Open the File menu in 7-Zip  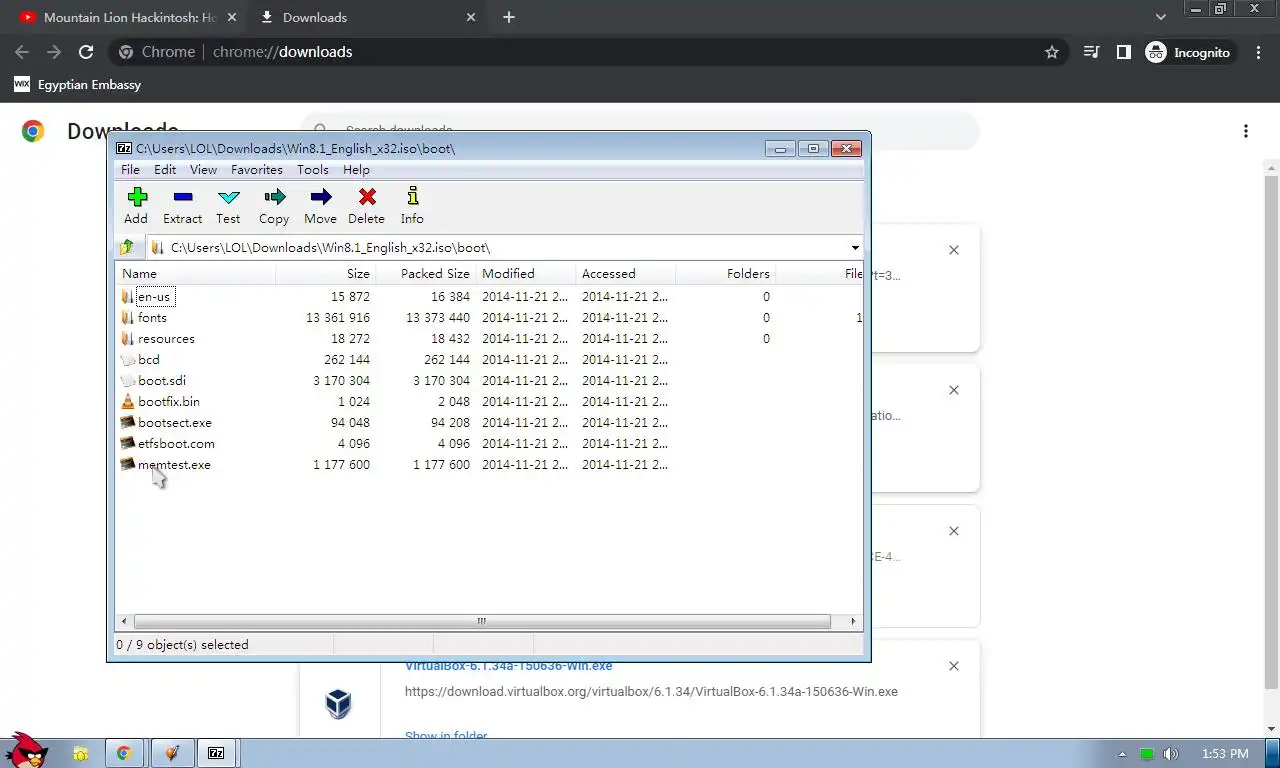130,170
